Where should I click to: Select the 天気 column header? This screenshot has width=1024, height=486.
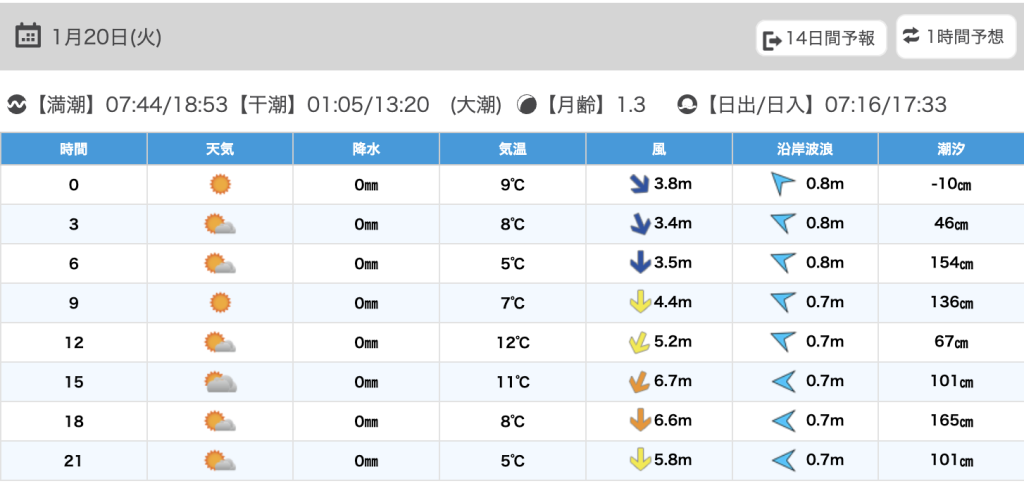pos(220,149)
